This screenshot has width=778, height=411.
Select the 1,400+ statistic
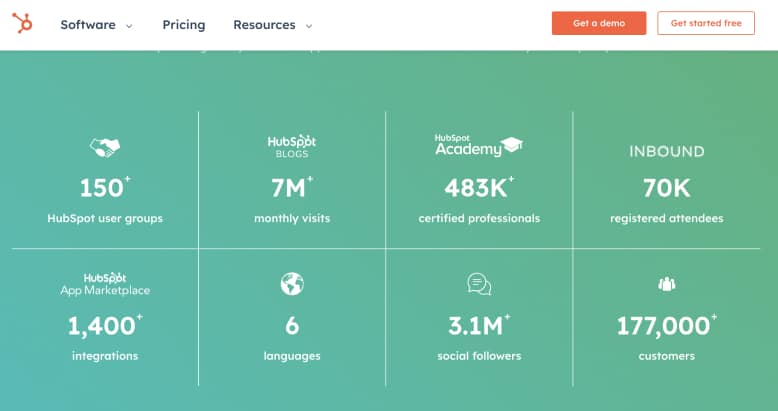pos(105,326)
